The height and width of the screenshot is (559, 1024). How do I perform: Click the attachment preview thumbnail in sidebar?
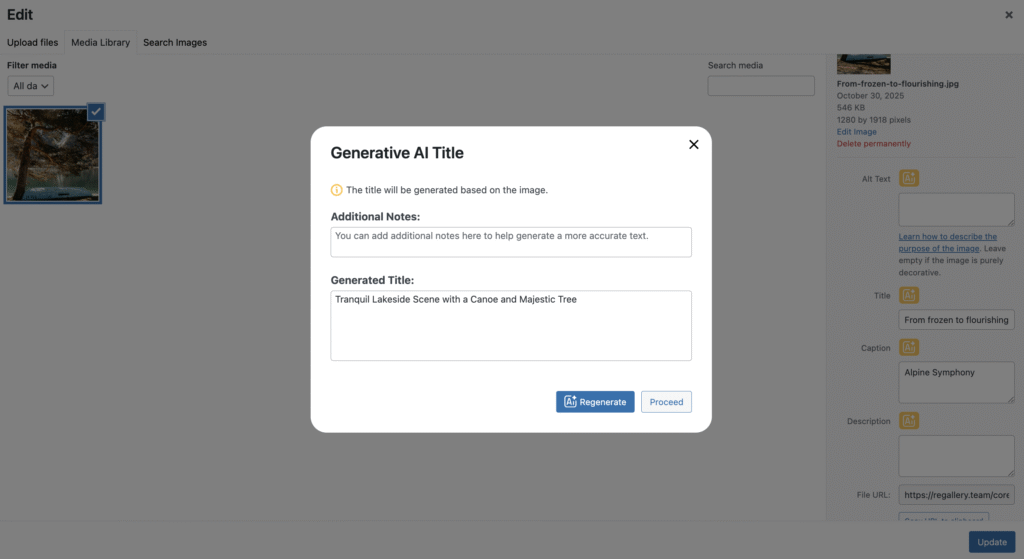pyautogui.click(x=863, y=64)
